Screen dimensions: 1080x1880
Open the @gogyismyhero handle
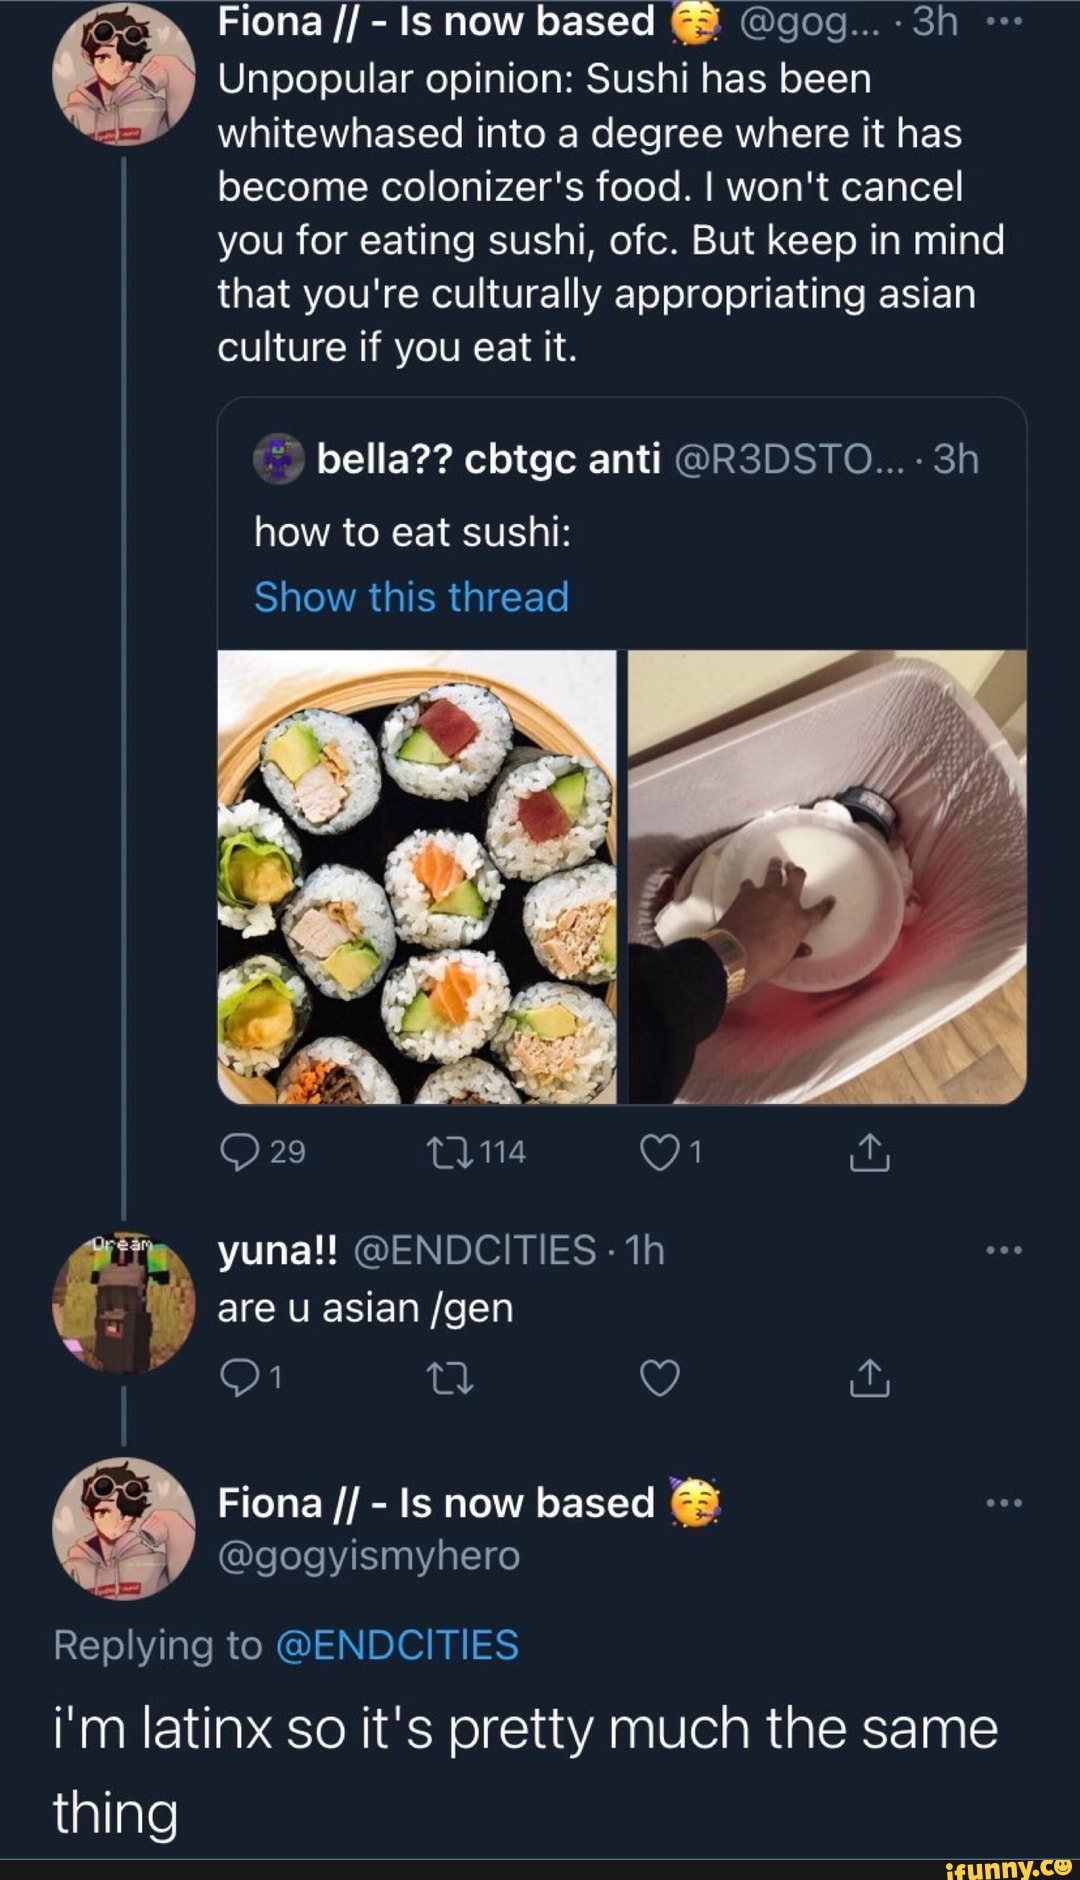click(x=368, y=1556)
